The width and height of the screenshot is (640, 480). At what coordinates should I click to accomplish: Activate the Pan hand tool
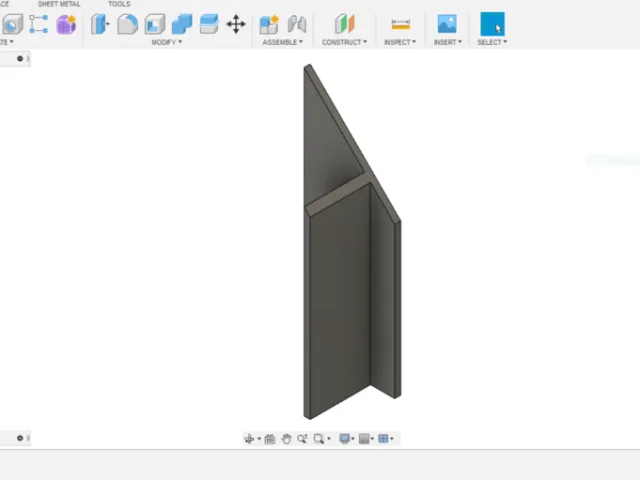pos(286,439)
